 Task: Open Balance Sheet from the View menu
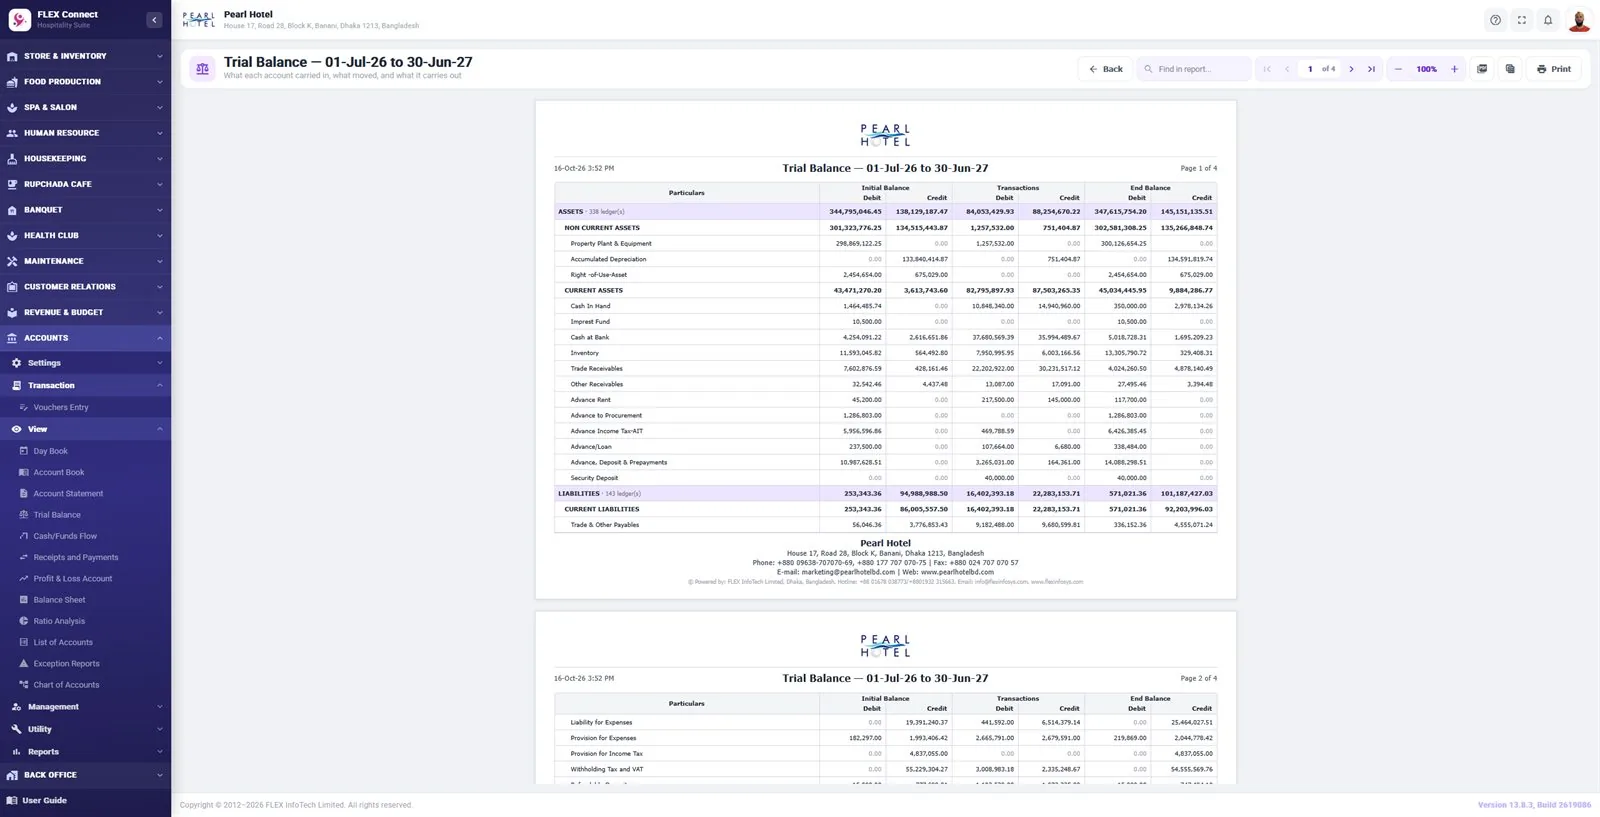click(59, 600)
